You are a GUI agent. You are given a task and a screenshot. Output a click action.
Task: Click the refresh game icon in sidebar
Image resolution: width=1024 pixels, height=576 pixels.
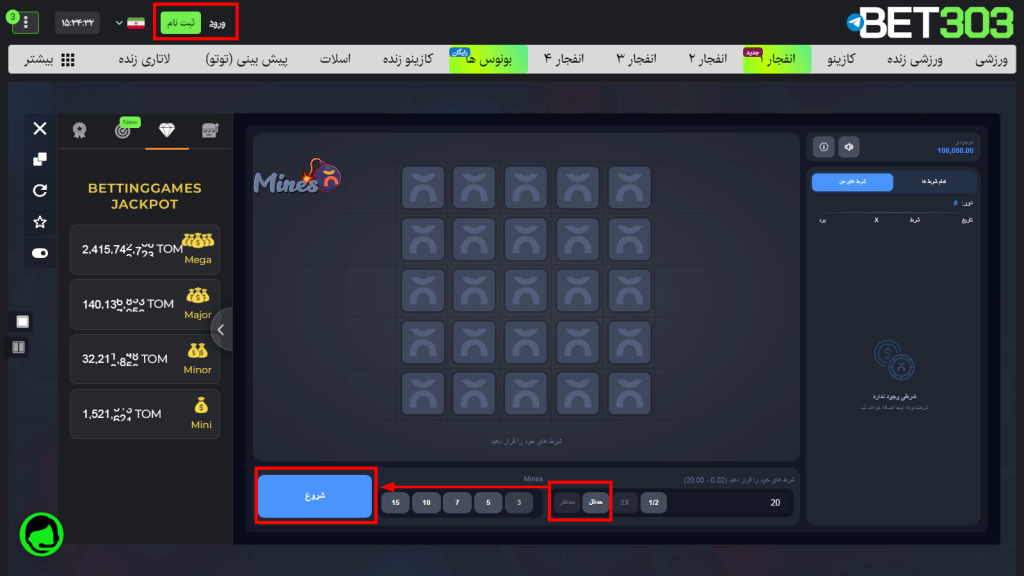(x=40, y=190)
